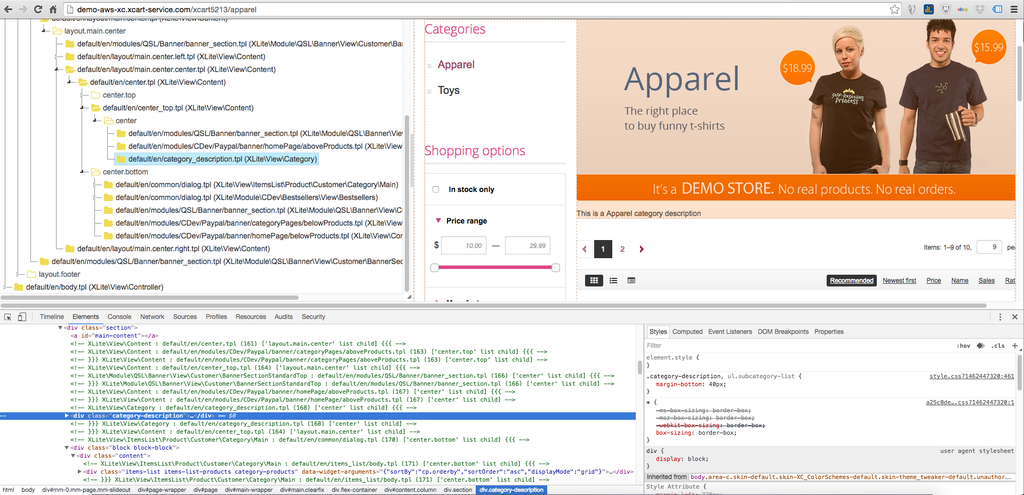The width and height of the screenshot is (1024, 495).
Task: Bookmark this page with the star icon
Action: pyautogui.click(x=894, y=9)
